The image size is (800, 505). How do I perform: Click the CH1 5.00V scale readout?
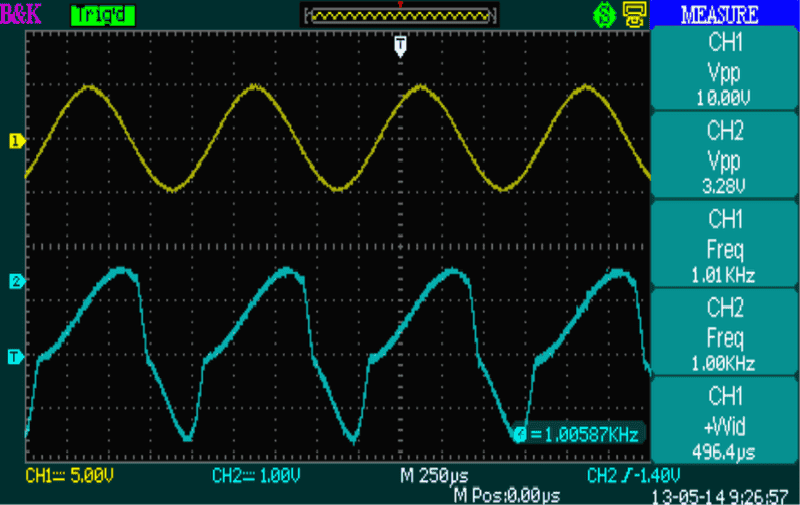69,476
